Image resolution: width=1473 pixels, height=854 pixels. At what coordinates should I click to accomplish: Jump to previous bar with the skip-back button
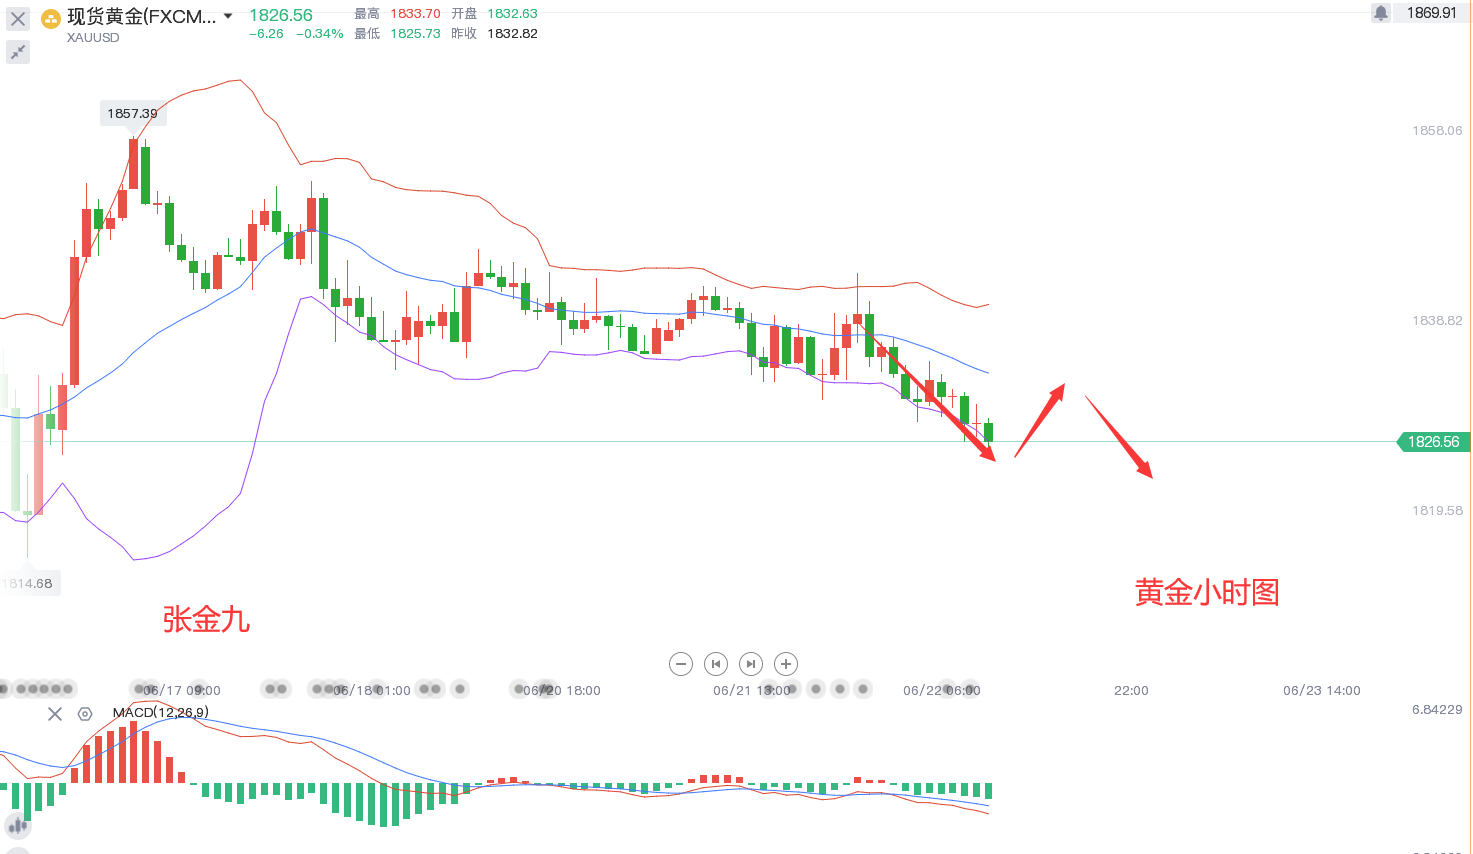716,664
